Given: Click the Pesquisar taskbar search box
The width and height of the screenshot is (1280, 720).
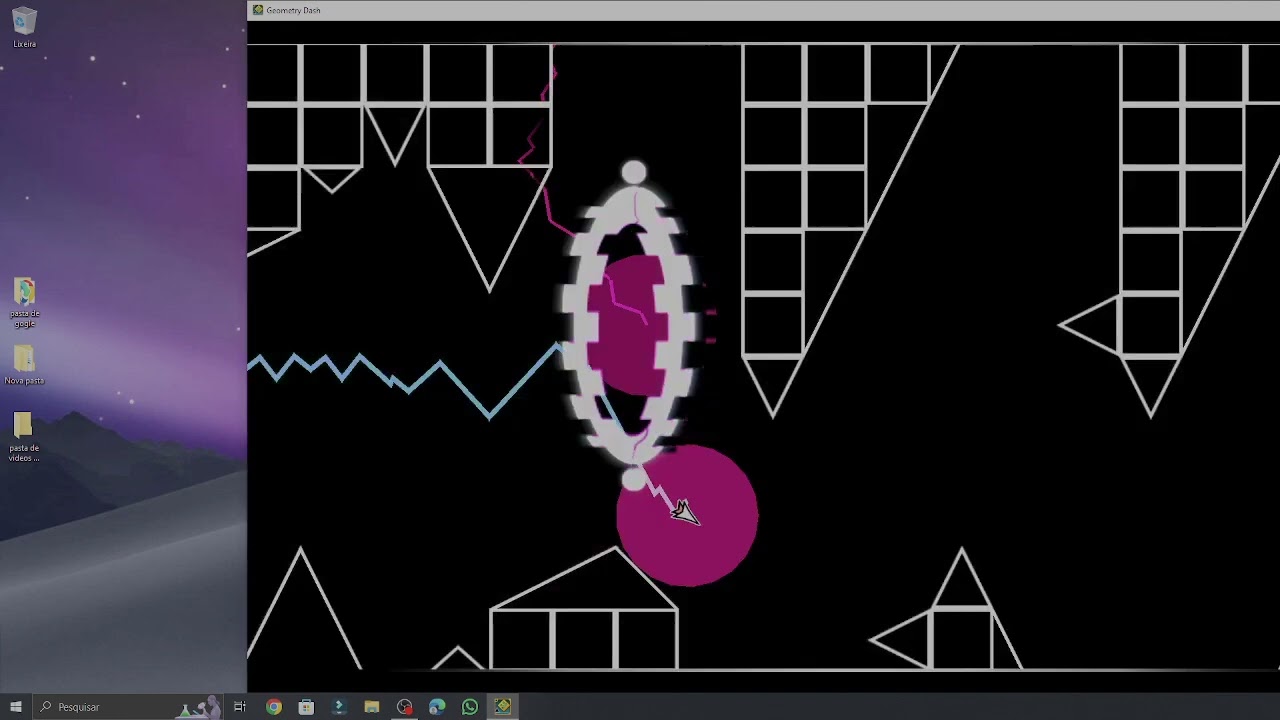Looking at the screenshot, I should click(x=128, y=707).
